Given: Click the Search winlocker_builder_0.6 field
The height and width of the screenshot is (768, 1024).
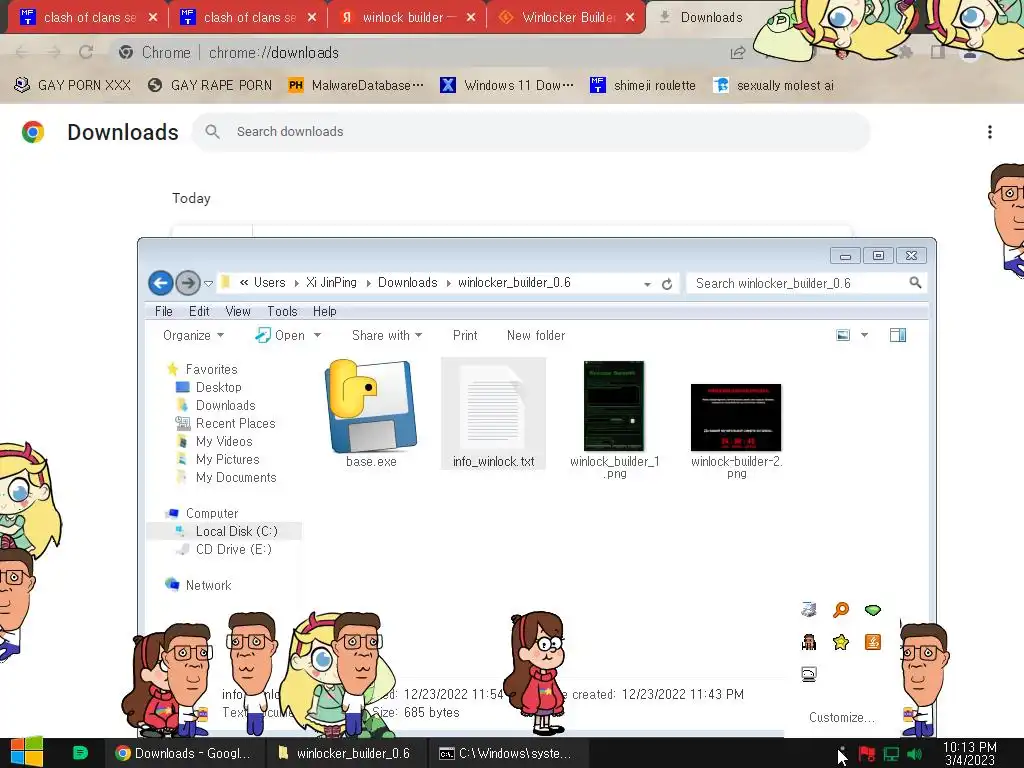Looking at the screenshot, I should 807,283.
